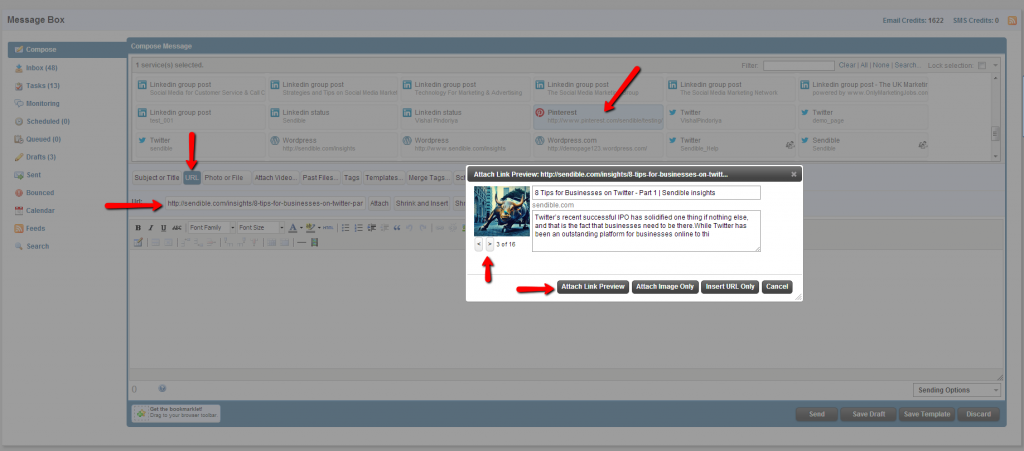1024x451 pixels.
Task: Close the Attach Link Preview dialog
Action: (793, 174)
